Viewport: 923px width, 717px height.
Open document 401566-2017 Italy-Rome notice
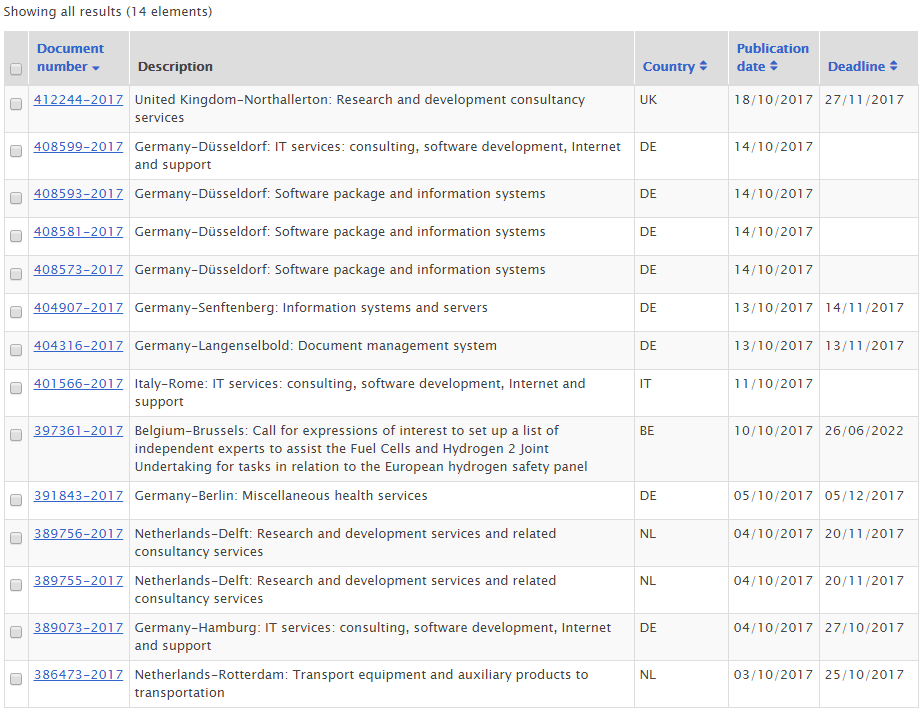[78, 384]
